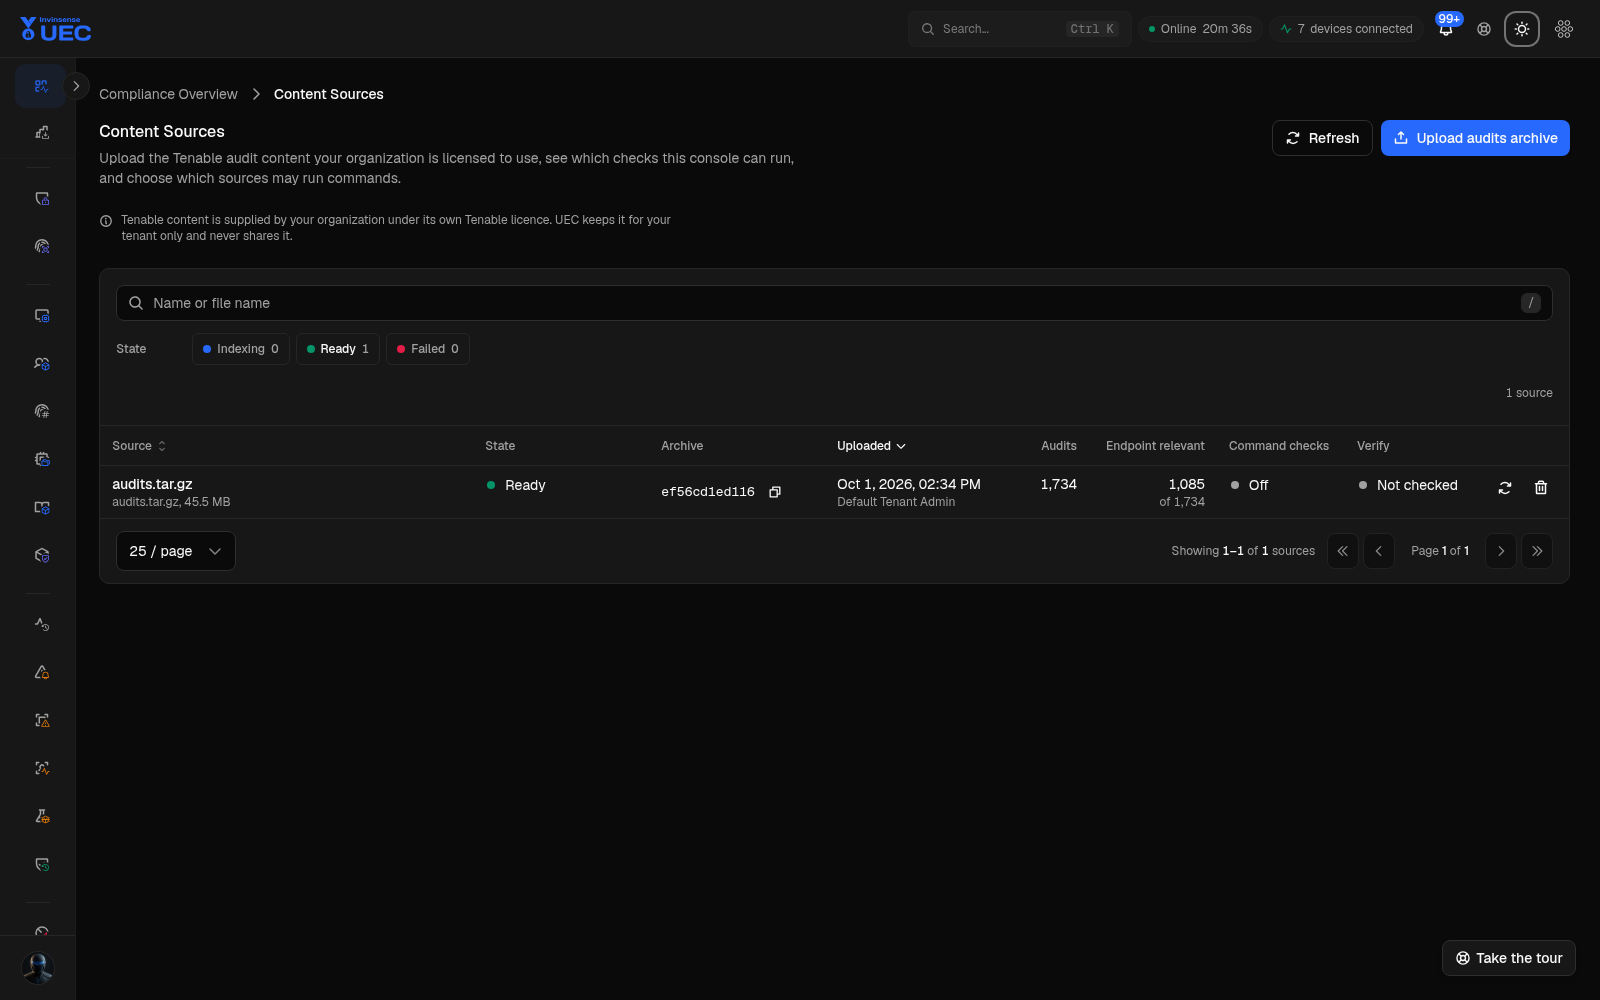Viewport: 1600px width, 1000px height.
Task: Go to the next page arrow
Action: coord(1501,551)
